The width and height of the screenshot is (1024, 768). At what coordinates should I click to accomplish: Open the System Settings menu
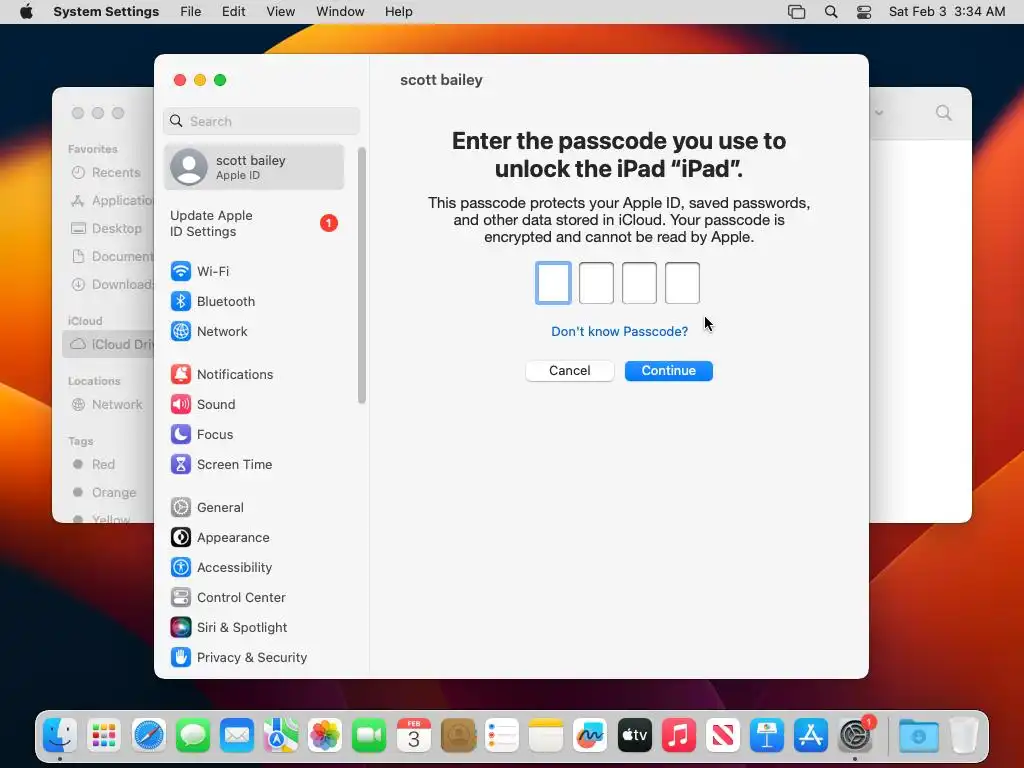pyautogui.click(x=106, y=12)
